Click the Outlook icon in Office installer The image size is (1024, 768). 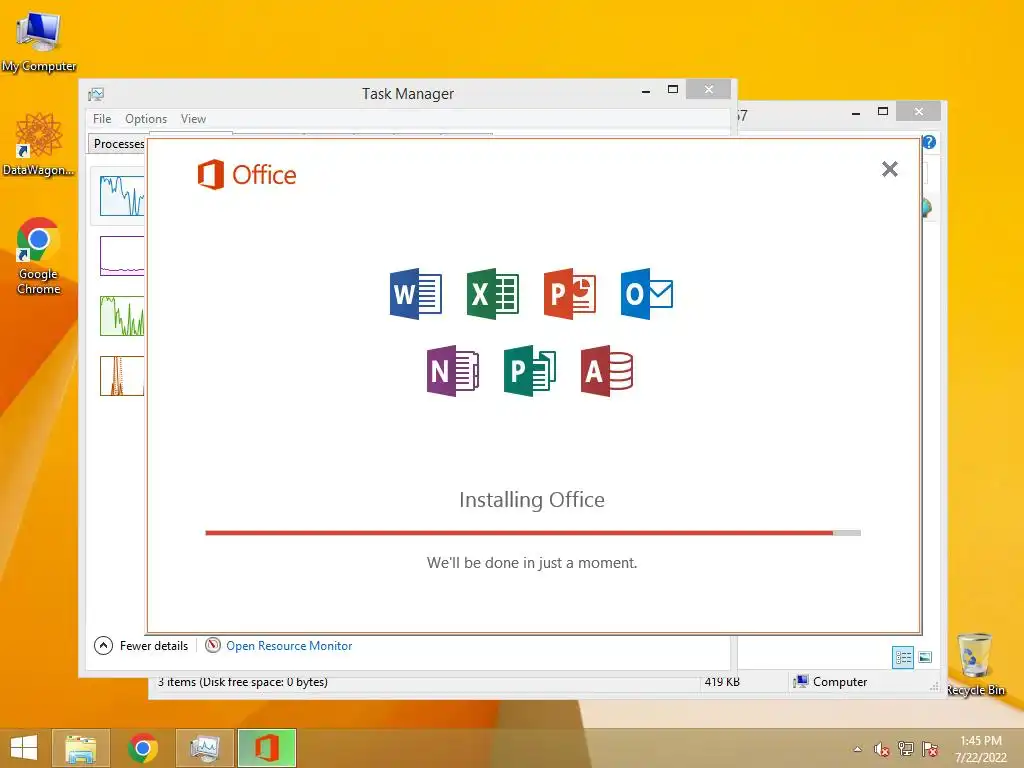647,294
